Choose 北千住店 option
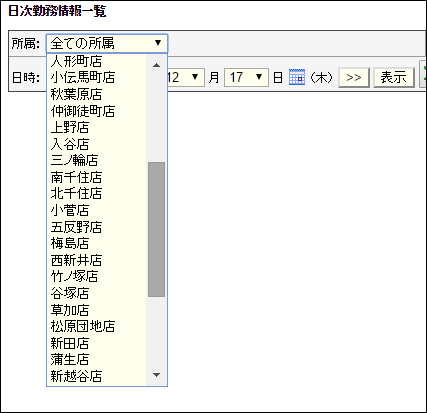Image resolution: width=427 pixels, height=413 pixels. (x=97, y=194)
